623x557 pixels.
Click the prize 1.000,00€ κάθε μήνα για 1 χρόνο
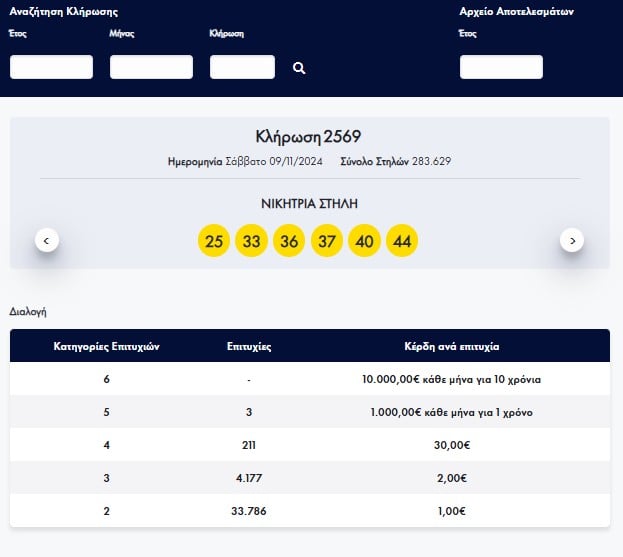tap(451, 412)
